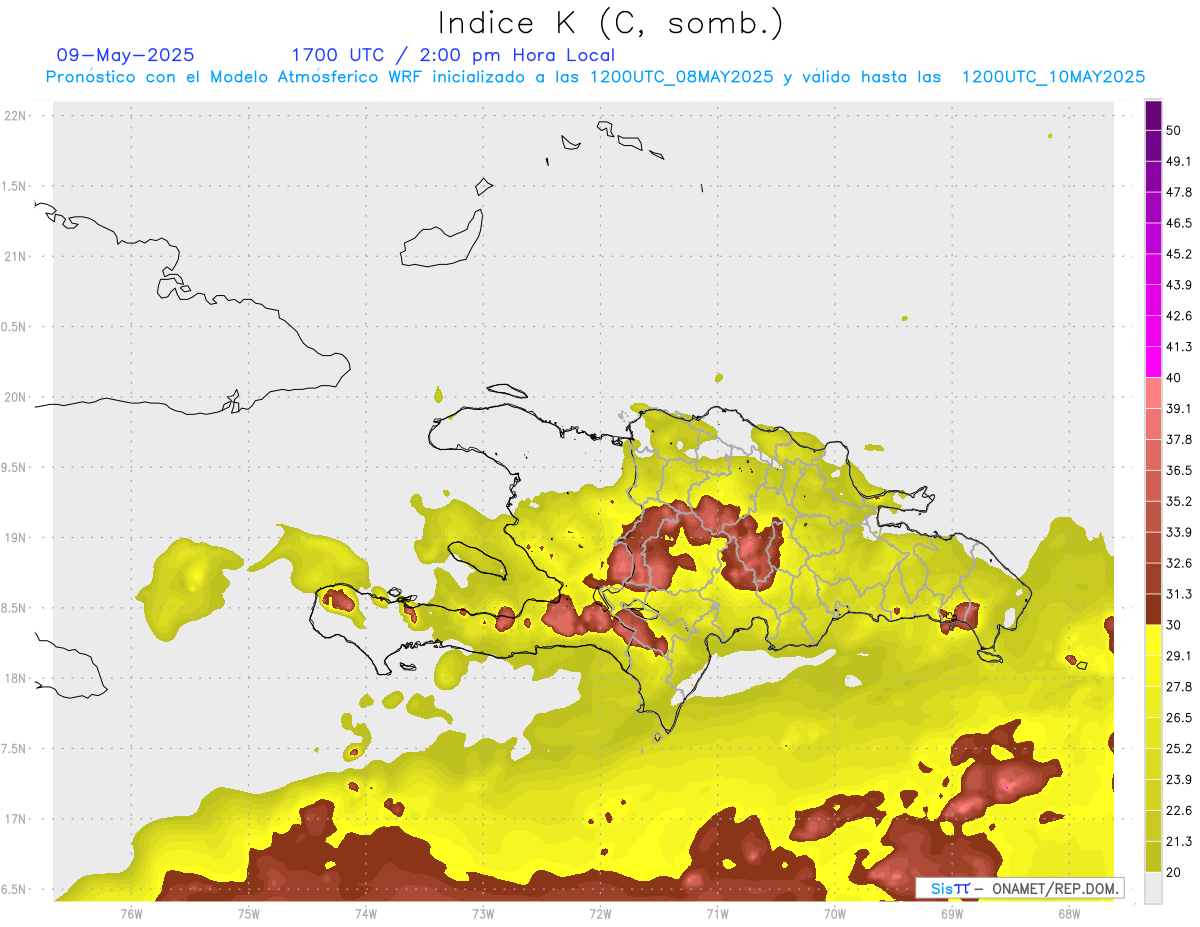Click the latitude label "22N"
This screenshot has height=927, width=1200.
(15, 116)
